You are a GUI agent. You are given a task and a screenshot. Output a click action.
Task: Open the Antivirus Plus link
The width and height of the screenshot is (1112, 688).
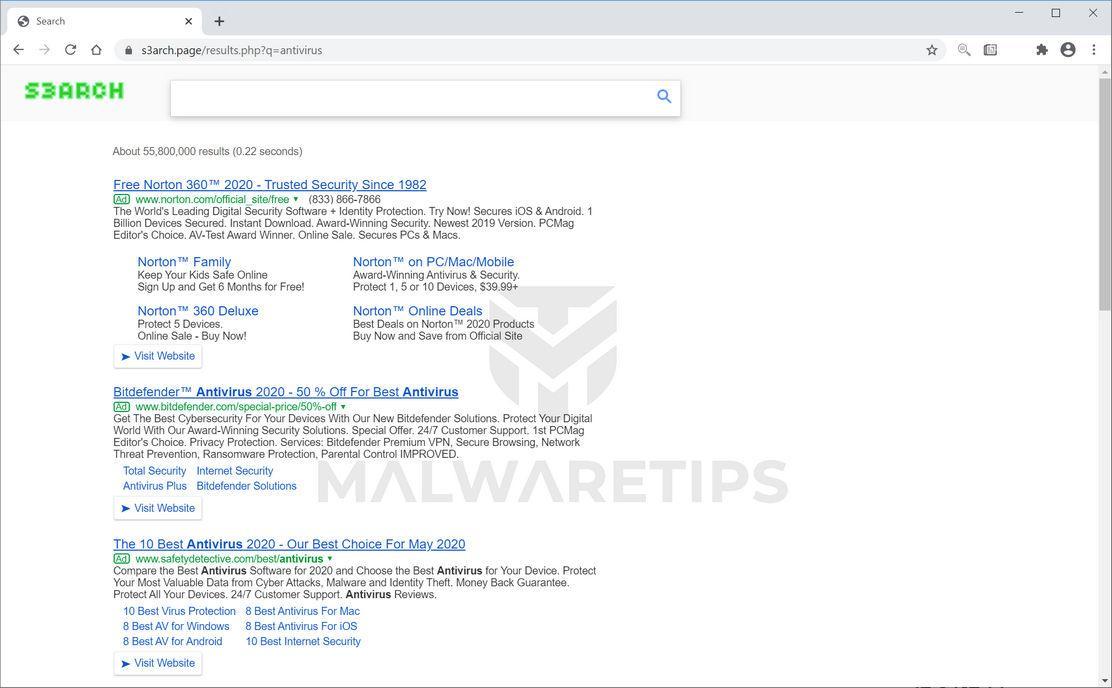[x=155, y=486]
